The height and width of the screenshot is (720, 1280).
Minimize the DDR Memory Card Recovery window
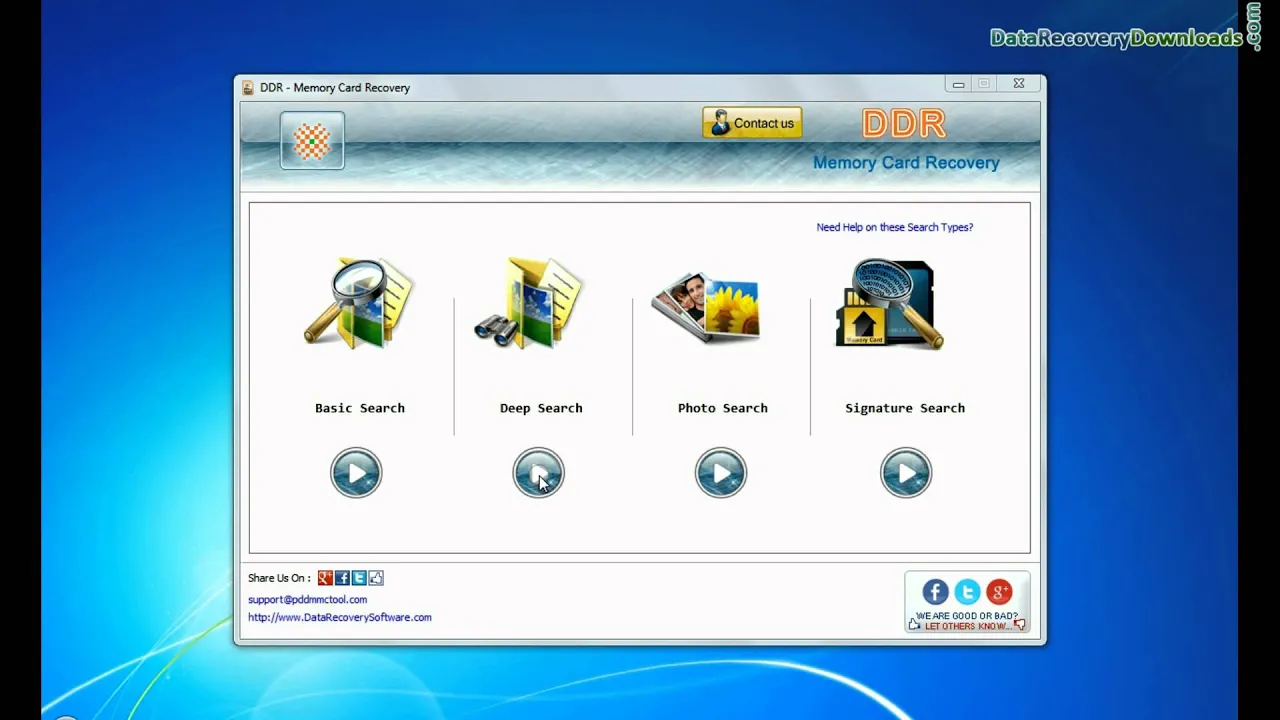[958, 84]
